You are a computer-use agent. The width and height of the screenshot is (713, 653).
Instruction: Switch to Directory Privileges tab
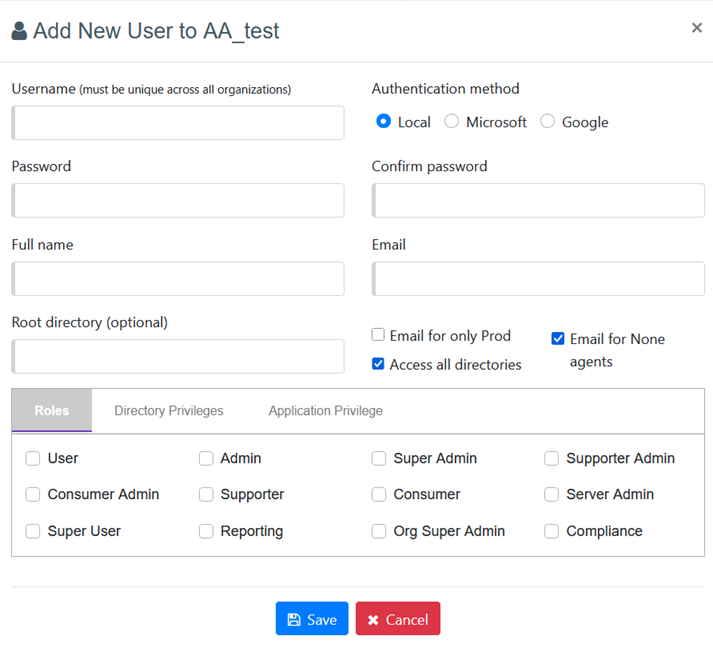tap(169, 411)
